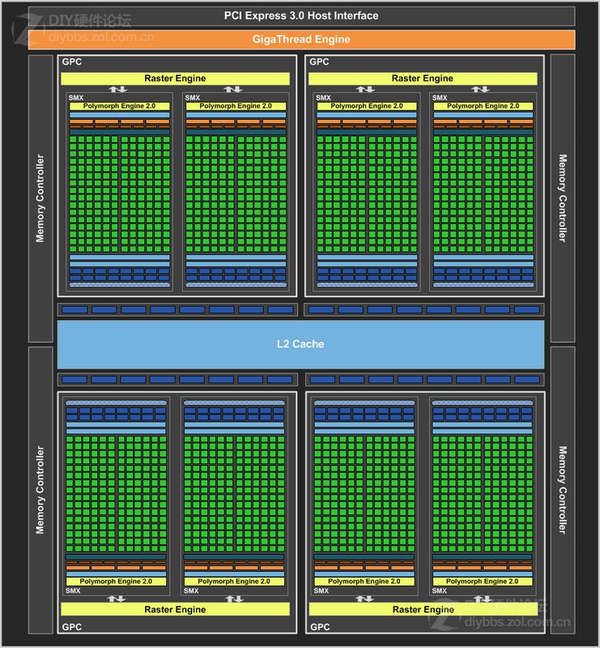
Task: Click the lower-right Memory Controller label
Action: (562, 490)
